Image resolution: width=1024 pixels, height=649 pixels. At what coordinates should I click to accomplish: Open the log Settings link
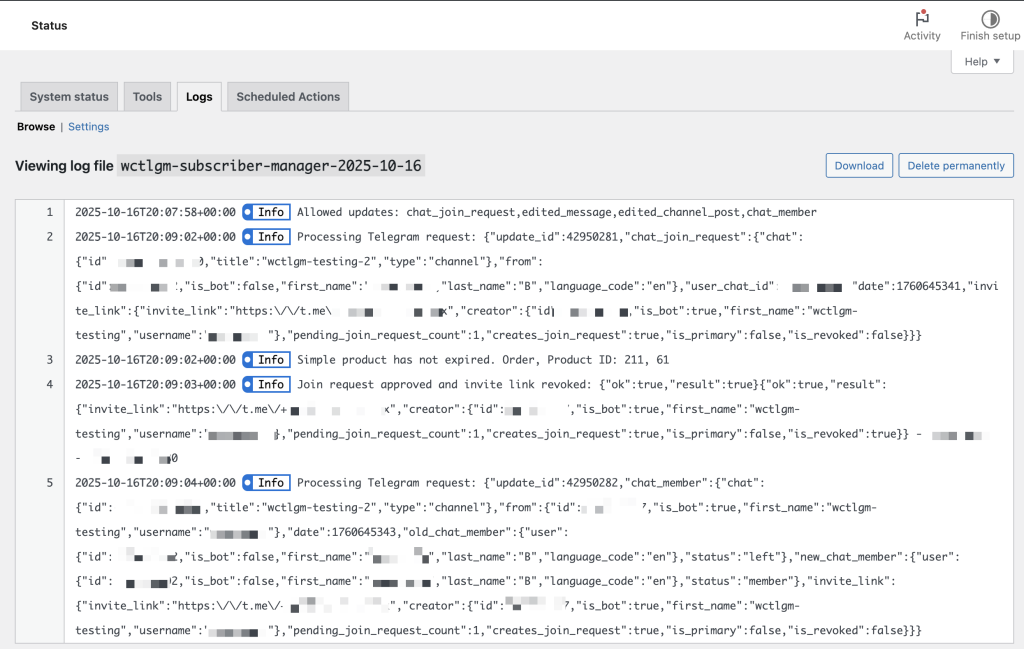(x=89, y=127)
